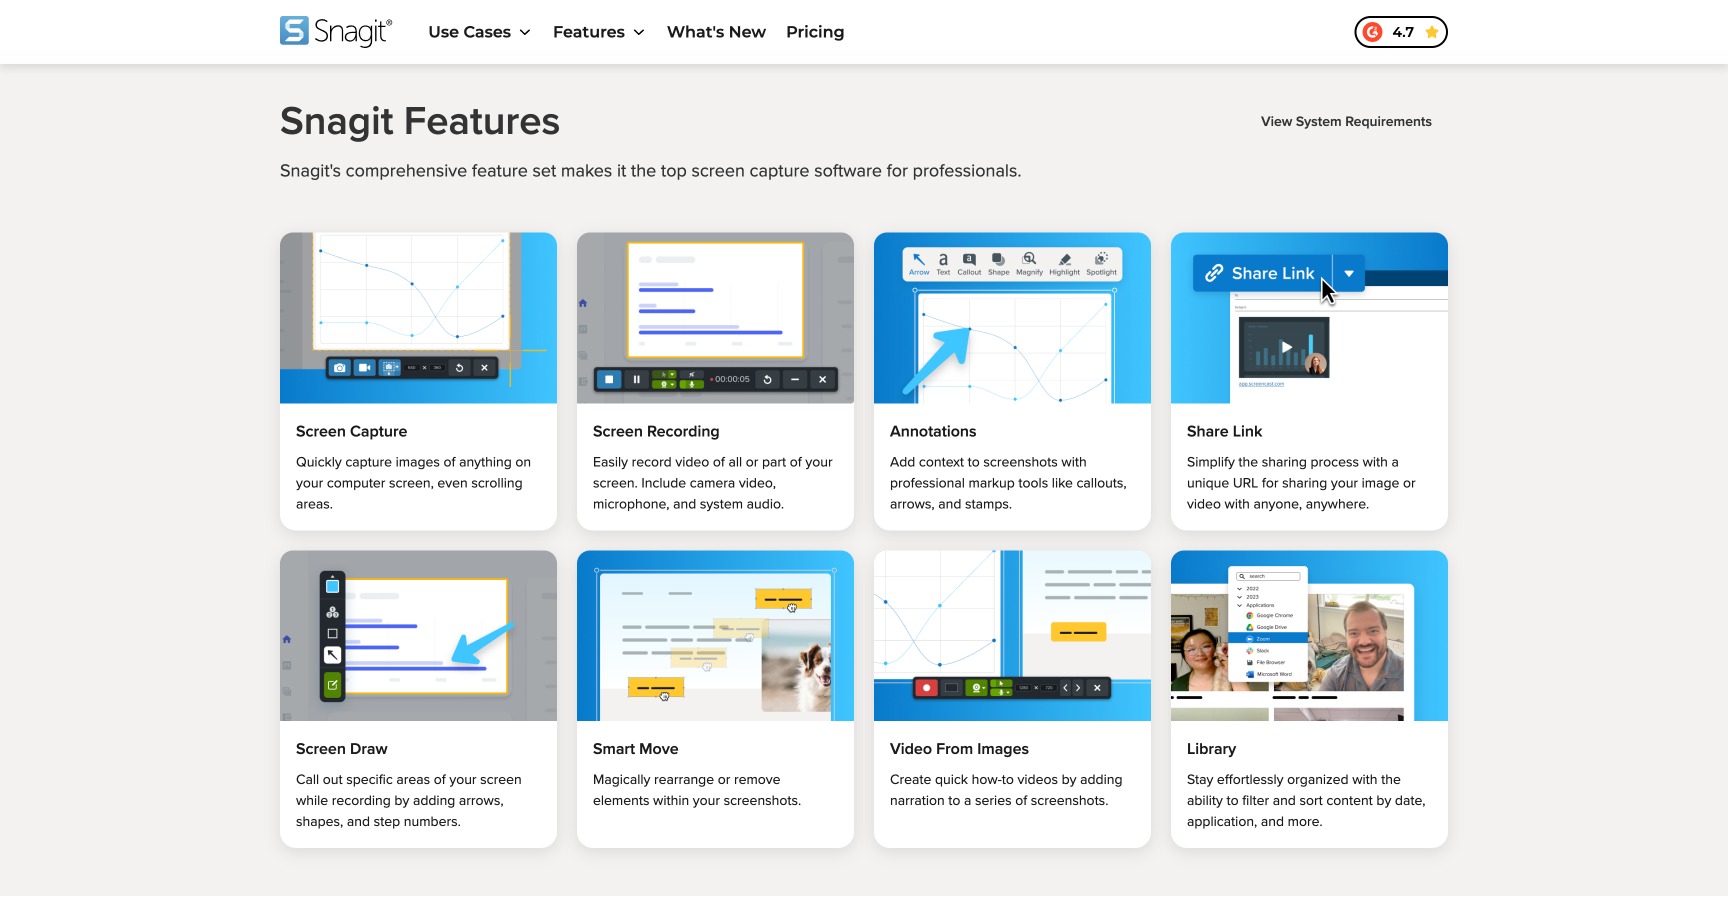Click the Screen Recording card title

[x=656, y=431]
